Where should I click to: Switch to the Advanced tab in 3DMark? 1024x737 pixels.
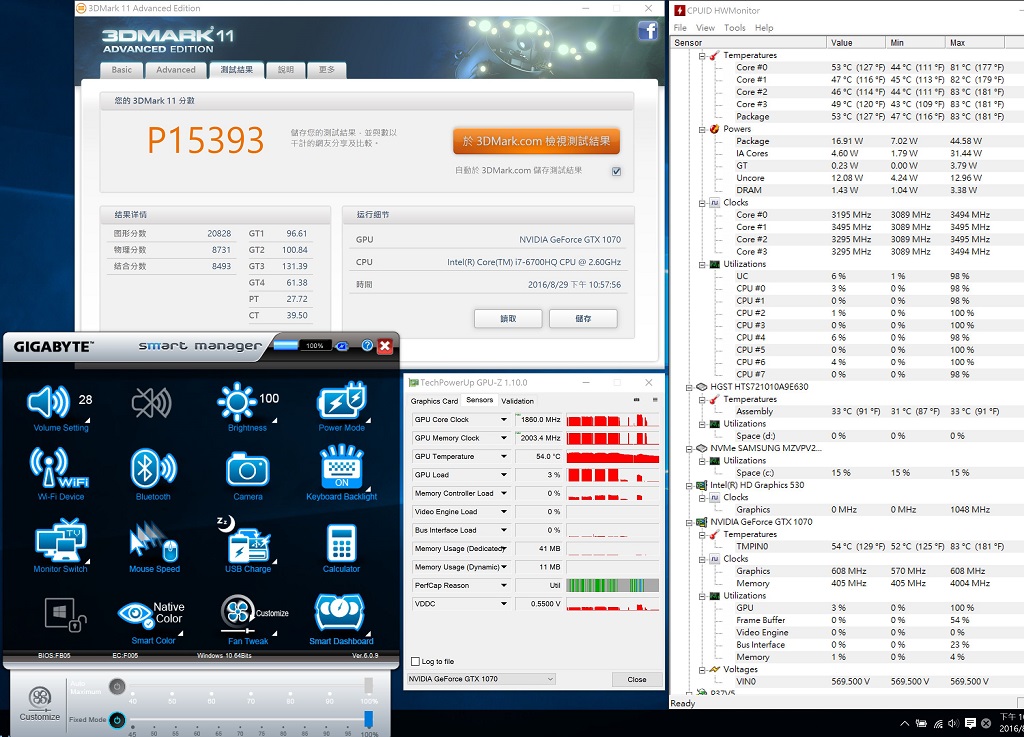[x=176, y=70]
